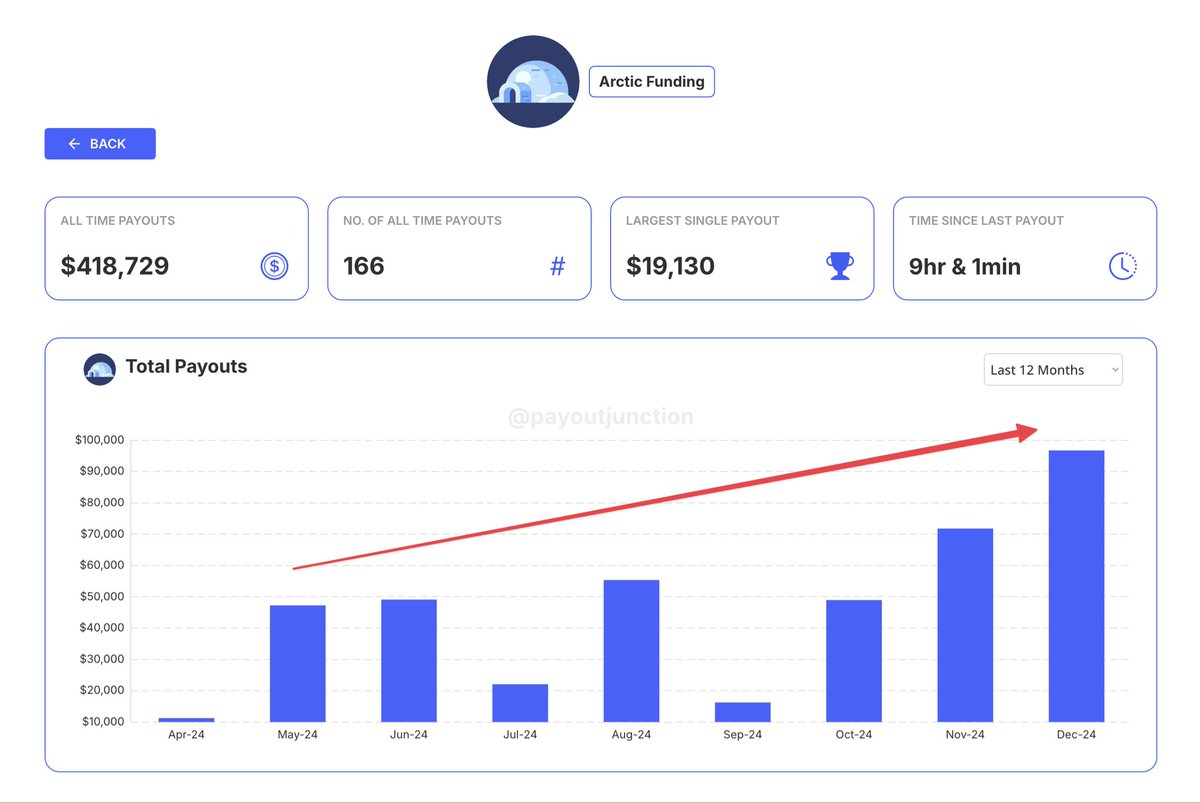Viewport: 1200px width, 803px height.
Task: Click the $100,000 y-axis label
Action: [99, 440]
